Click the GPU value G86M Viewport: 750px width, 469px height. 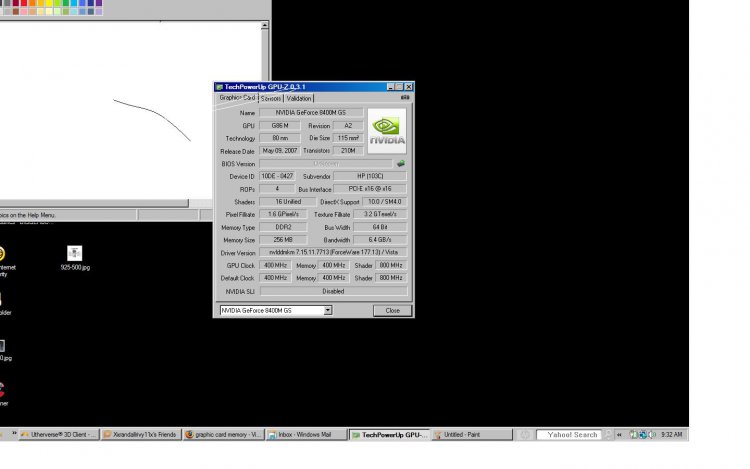point(280,126)
